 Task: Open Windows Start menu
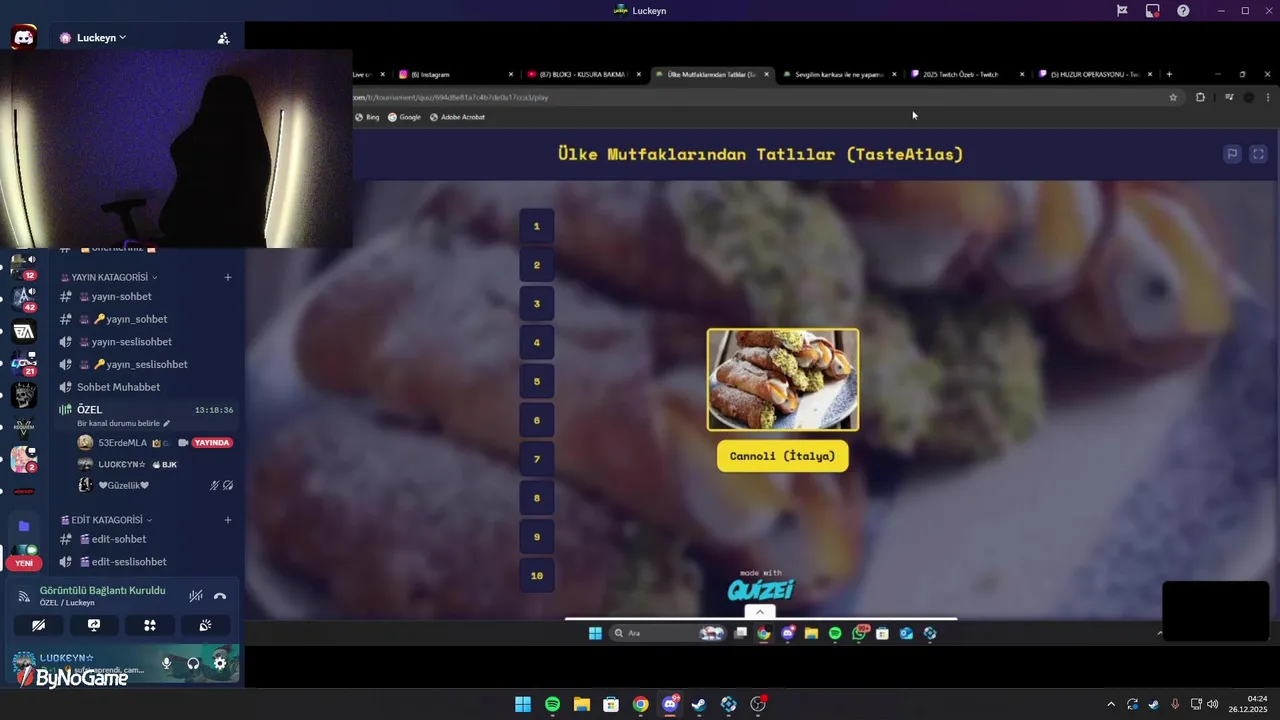523,704
